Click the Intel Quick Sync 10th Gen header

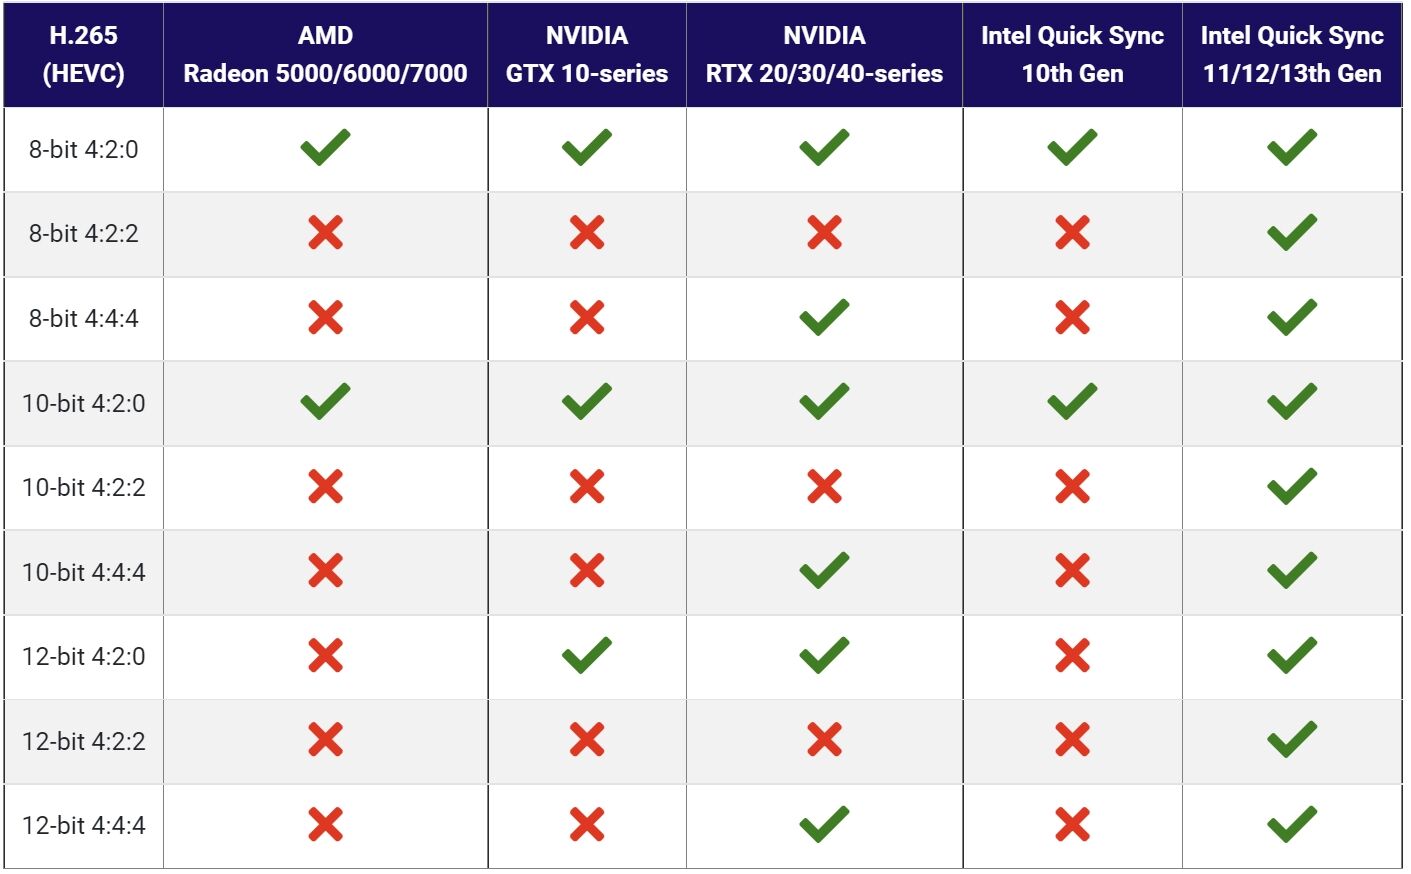pyautogui.click(x=1072, y=54)
